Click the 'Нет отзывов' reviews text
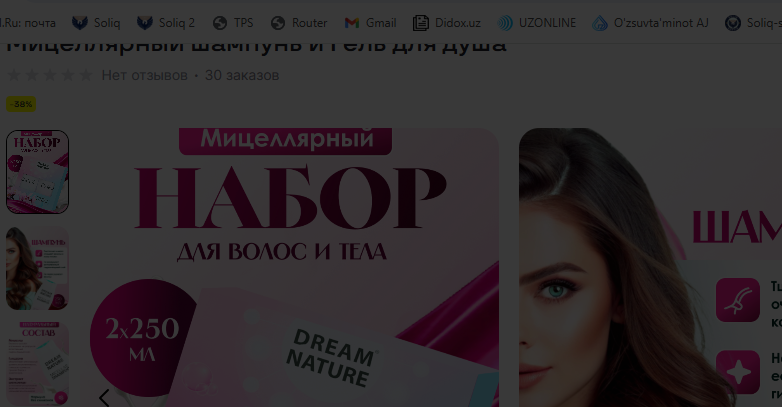782x407 pixels. pos(145,75)
